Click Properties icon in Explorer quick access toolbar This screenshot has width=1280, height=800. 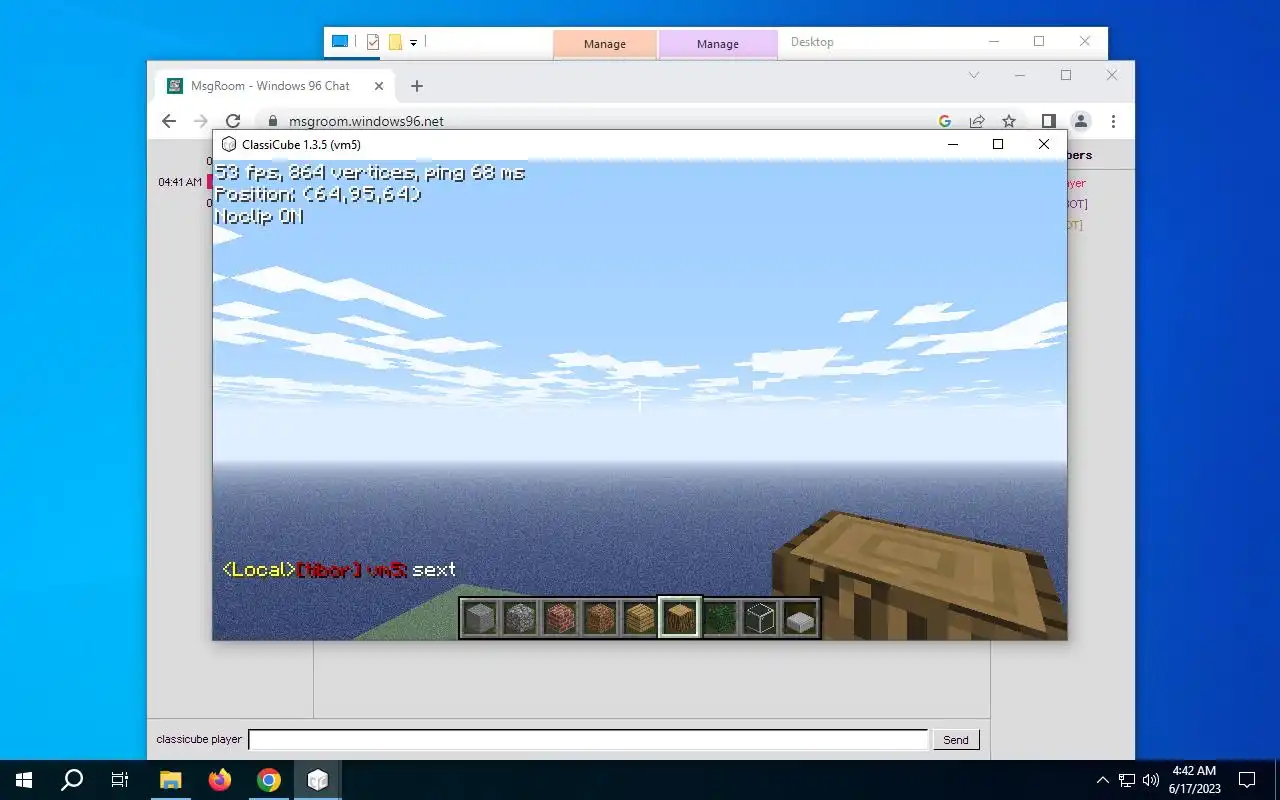pyautogui.click(x=373, y=42)
